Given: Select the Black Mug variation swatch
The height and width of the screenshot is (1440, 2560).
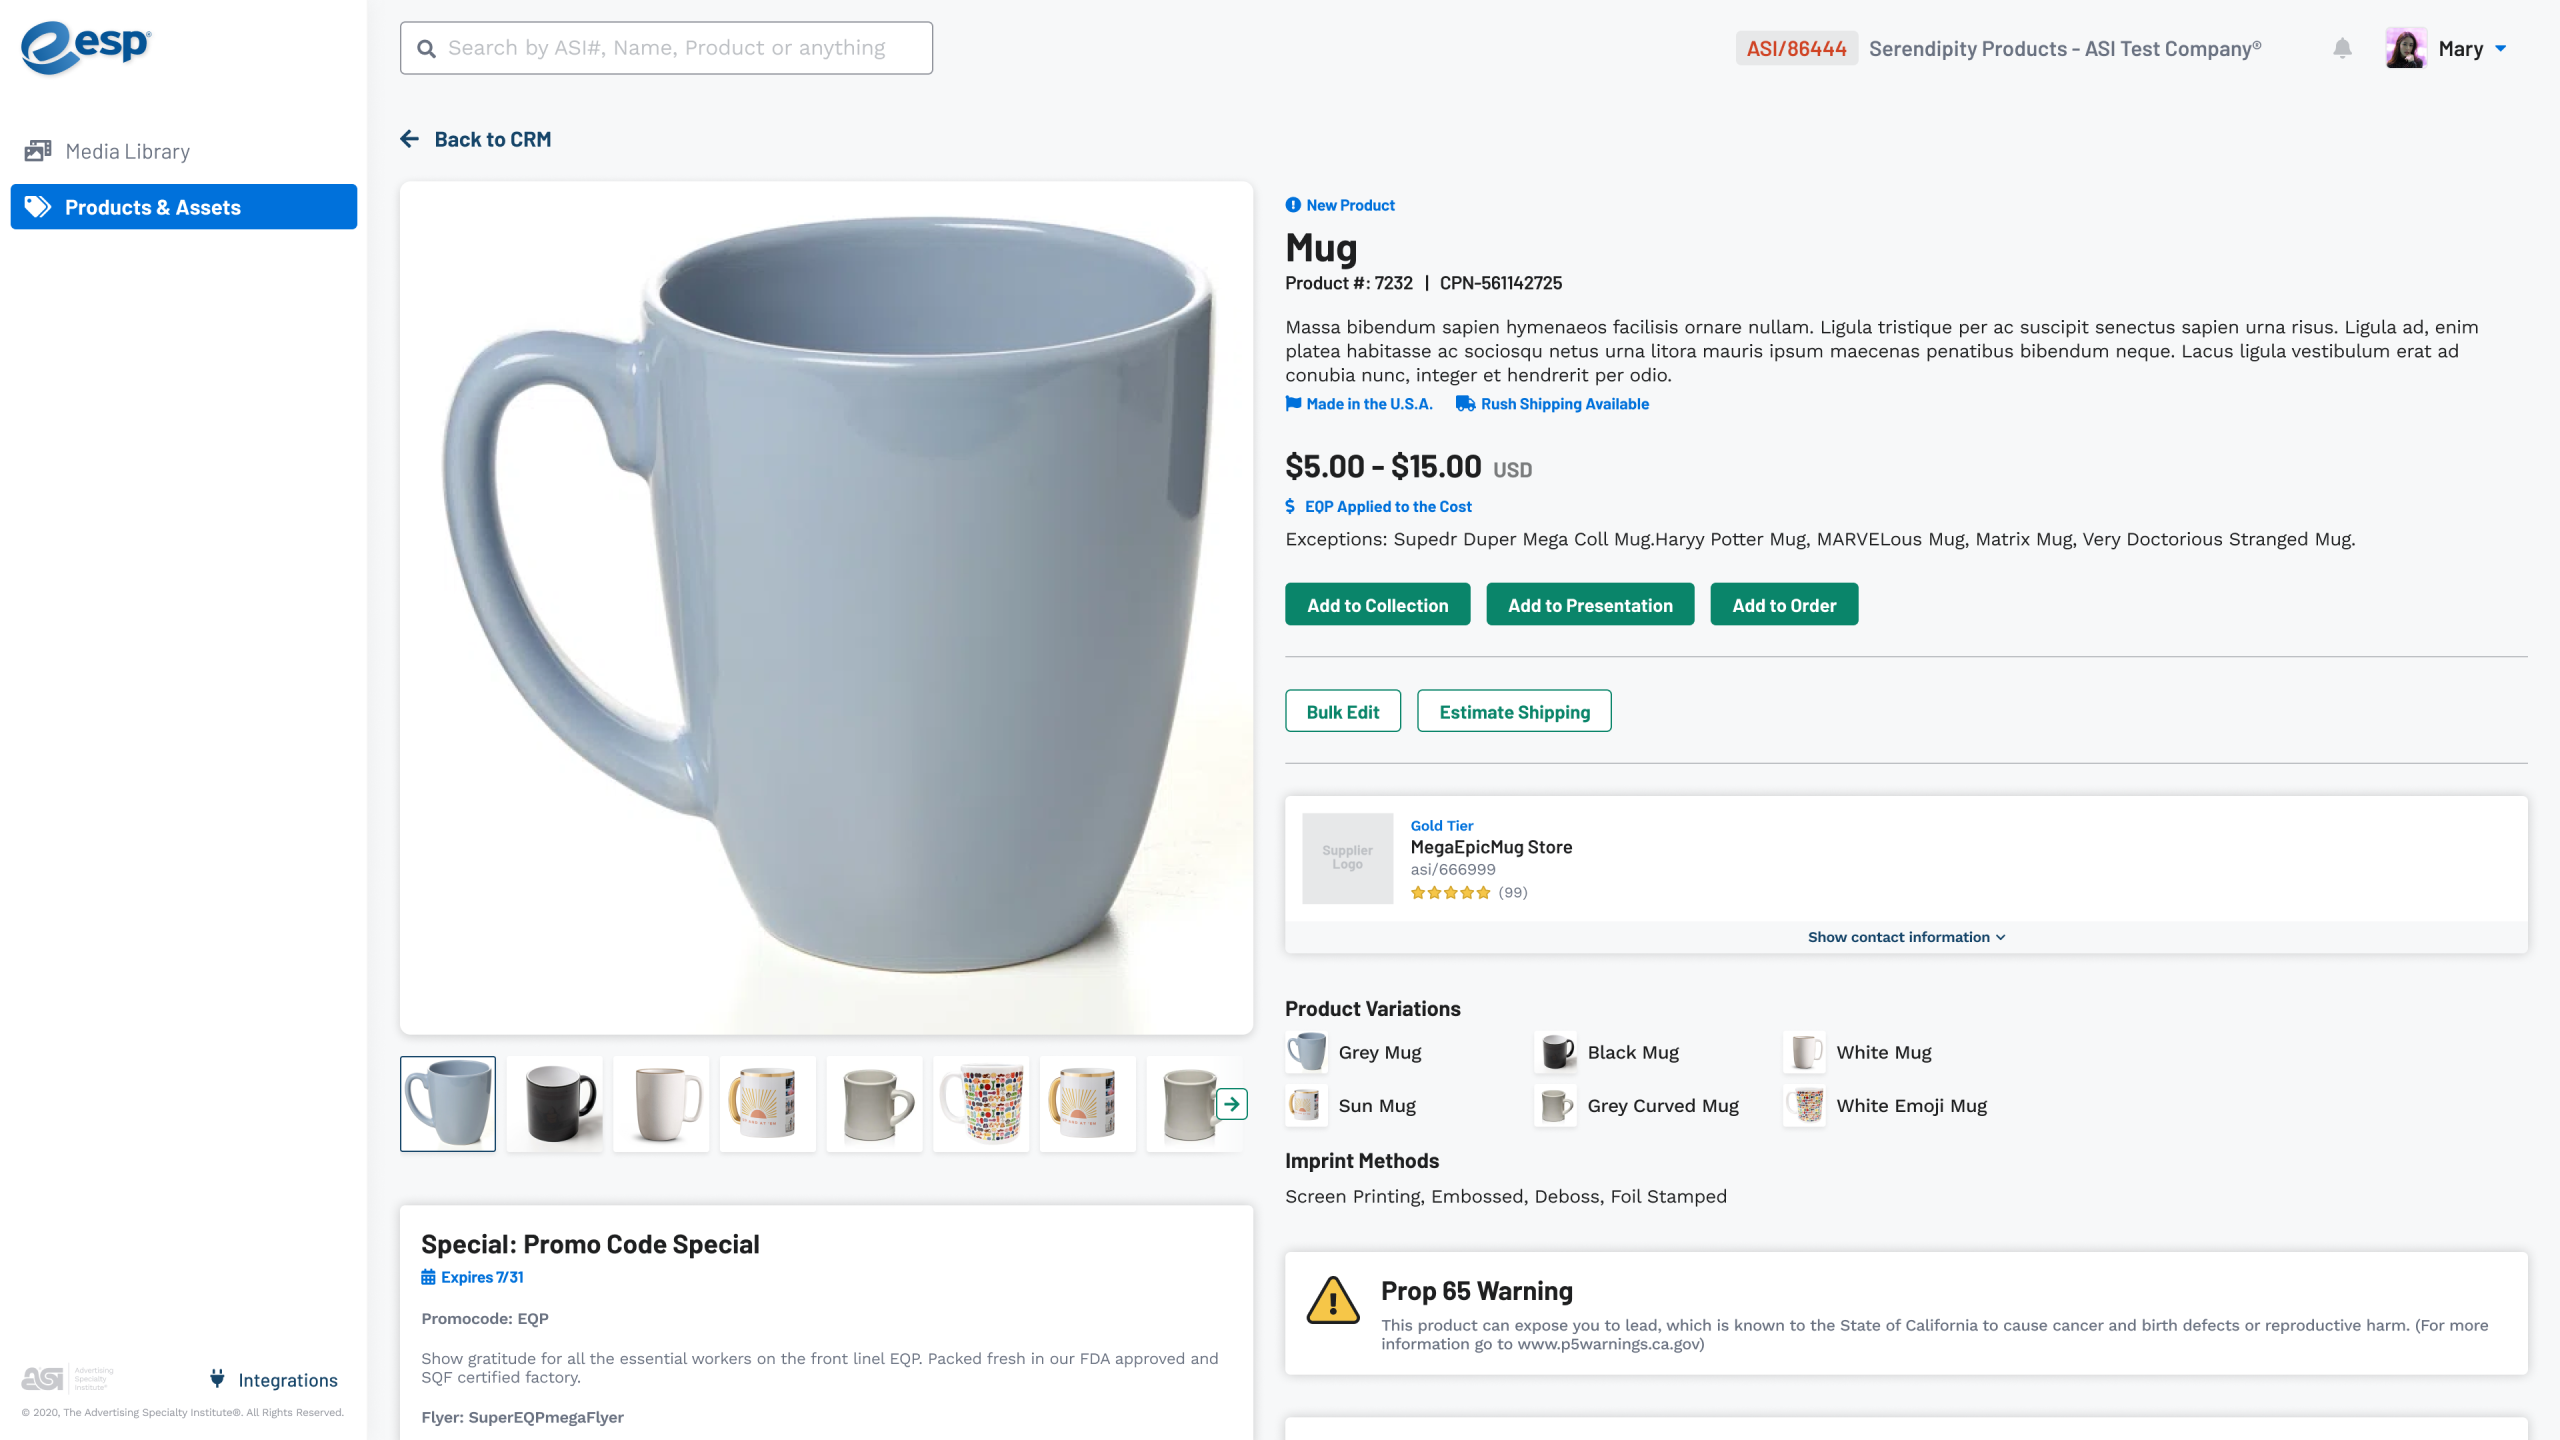Looking at the screenshot, I should pos(1556,1052).
